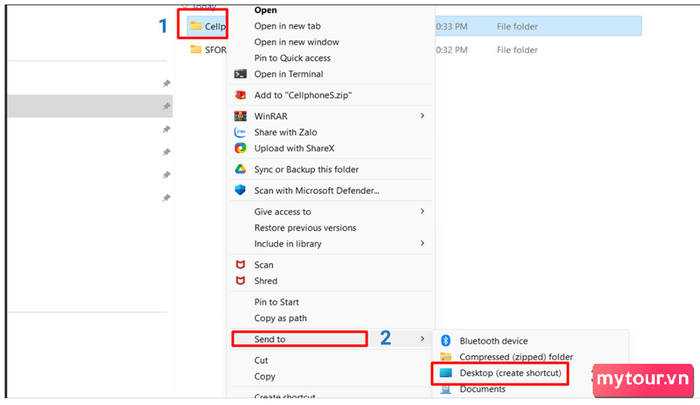Select the SFOR folder name
Viewport: 700px width, 405px height.
click(x=216, y=50)
